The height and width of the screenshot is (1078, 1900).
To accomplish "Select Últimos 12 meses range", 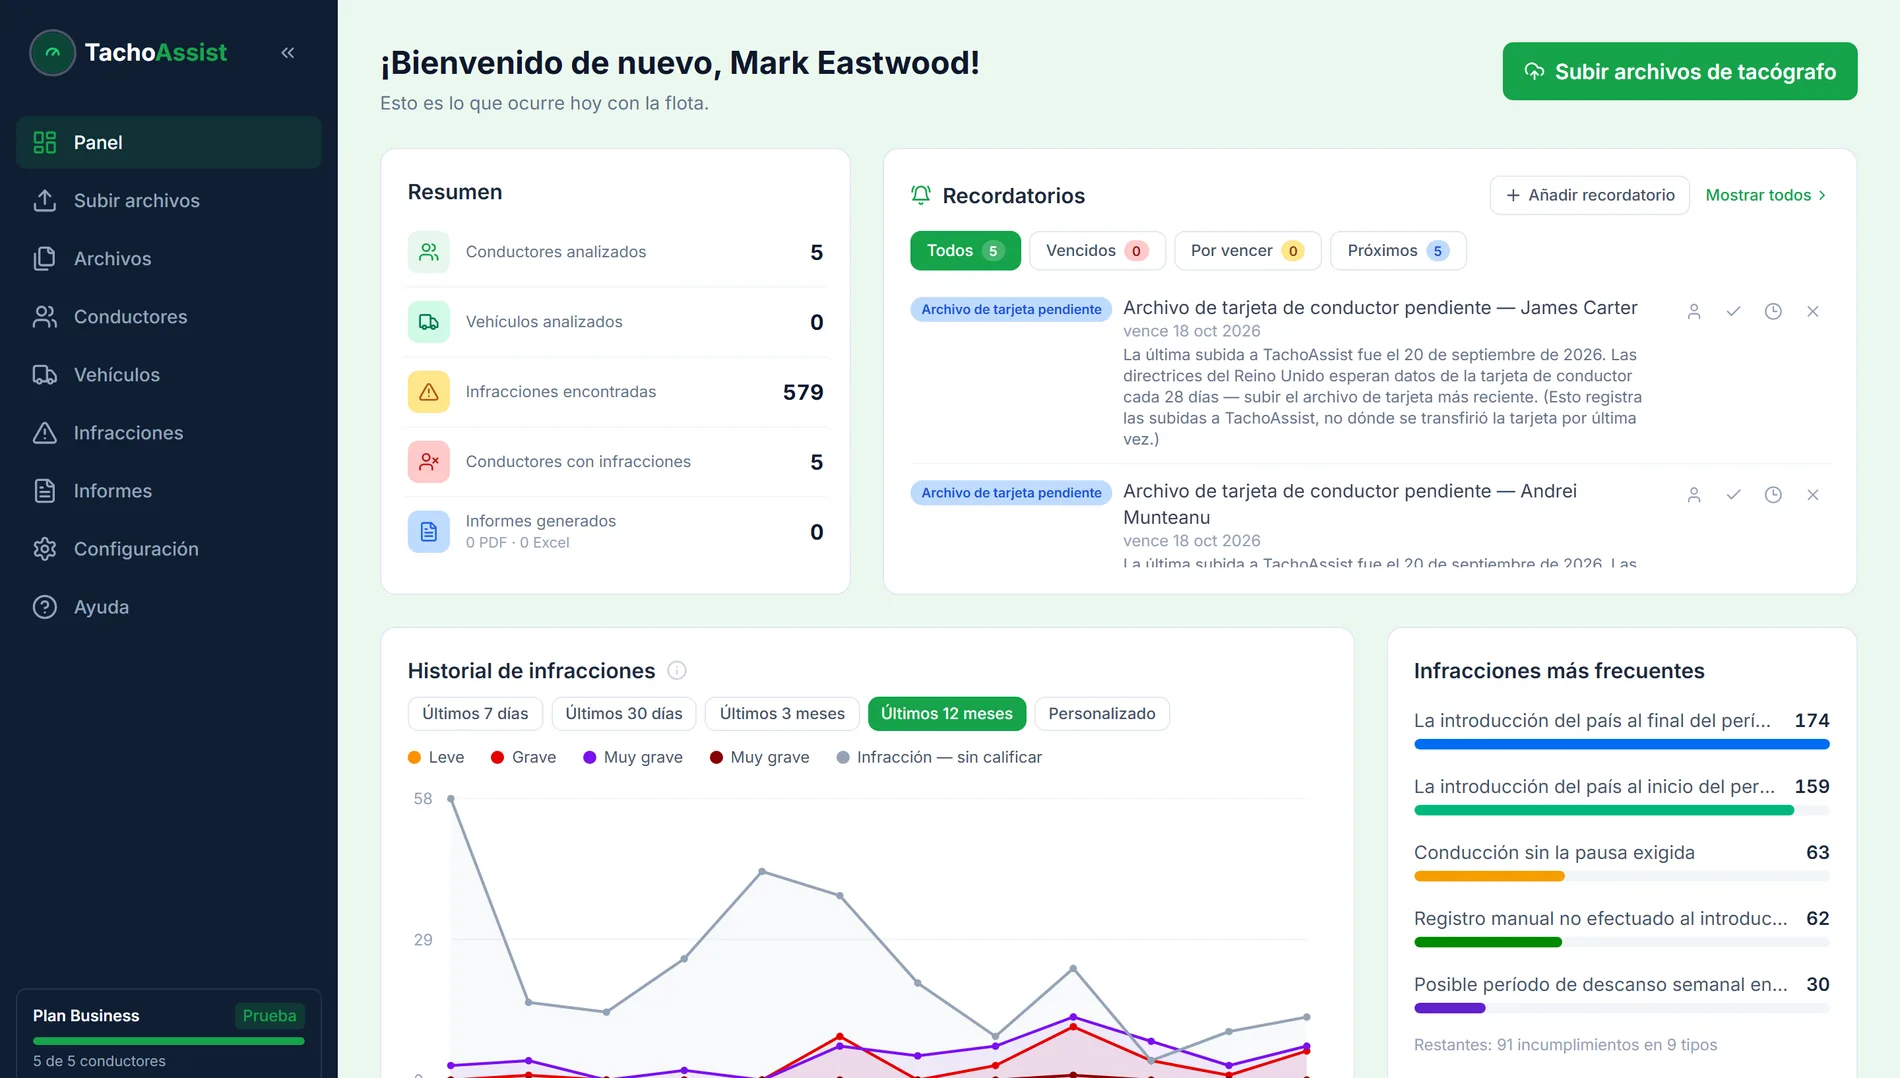I will pos(947,714).
